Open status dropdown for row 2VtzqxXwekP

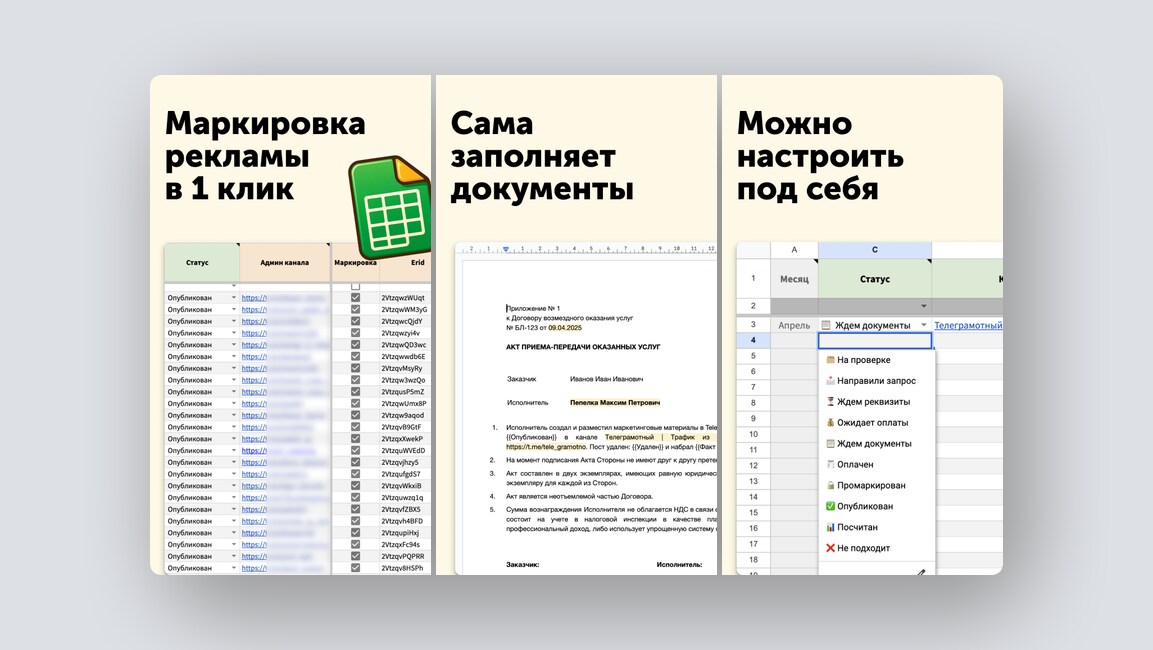(234, 439)
